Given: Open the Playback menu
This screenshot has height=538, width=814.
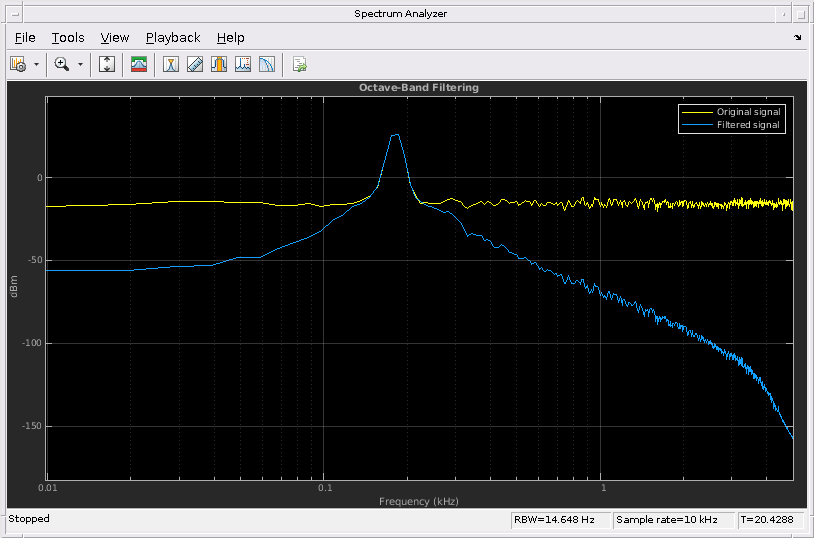Looking at the screenshot, I should tap(173, 37).
